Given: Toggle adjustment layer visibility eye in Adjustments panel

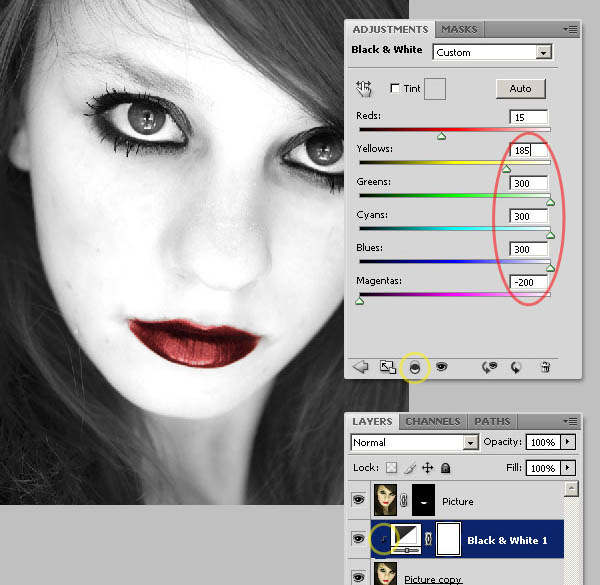Looking at the screenshot, I should click(442, 367).
